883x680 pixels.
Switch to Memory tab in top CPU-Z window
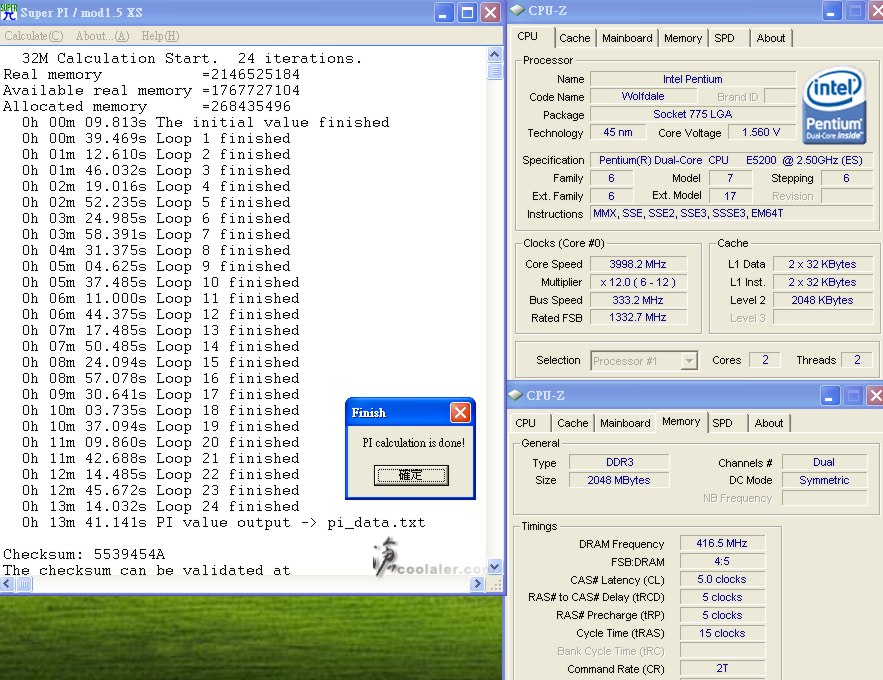click(x=683, y=38)
